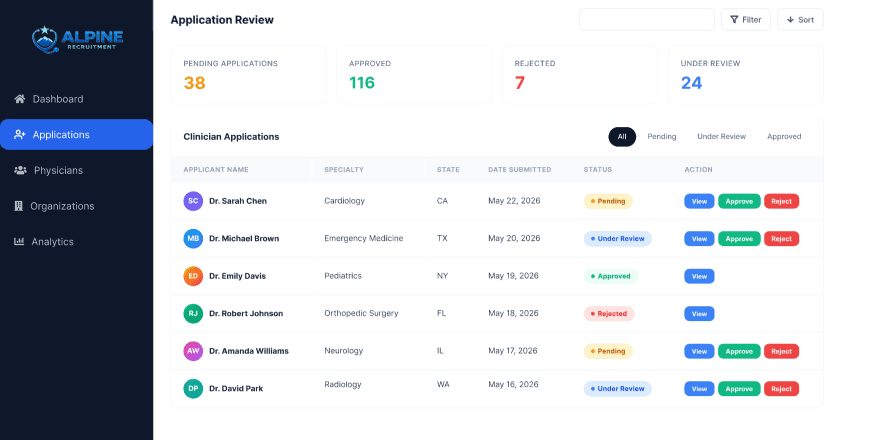Click the Specialty column header

point(344,170)
